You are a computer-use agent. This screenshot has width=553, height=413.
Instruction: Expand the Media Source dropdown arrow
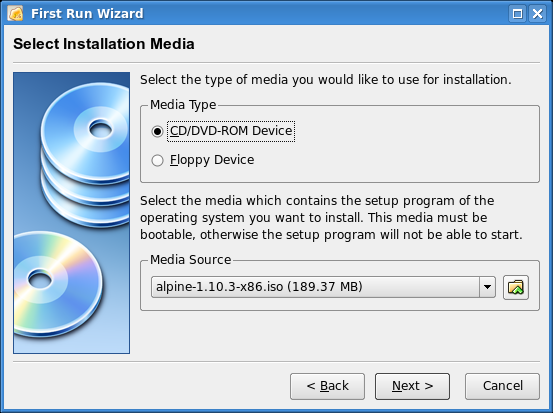click(487, 287)
